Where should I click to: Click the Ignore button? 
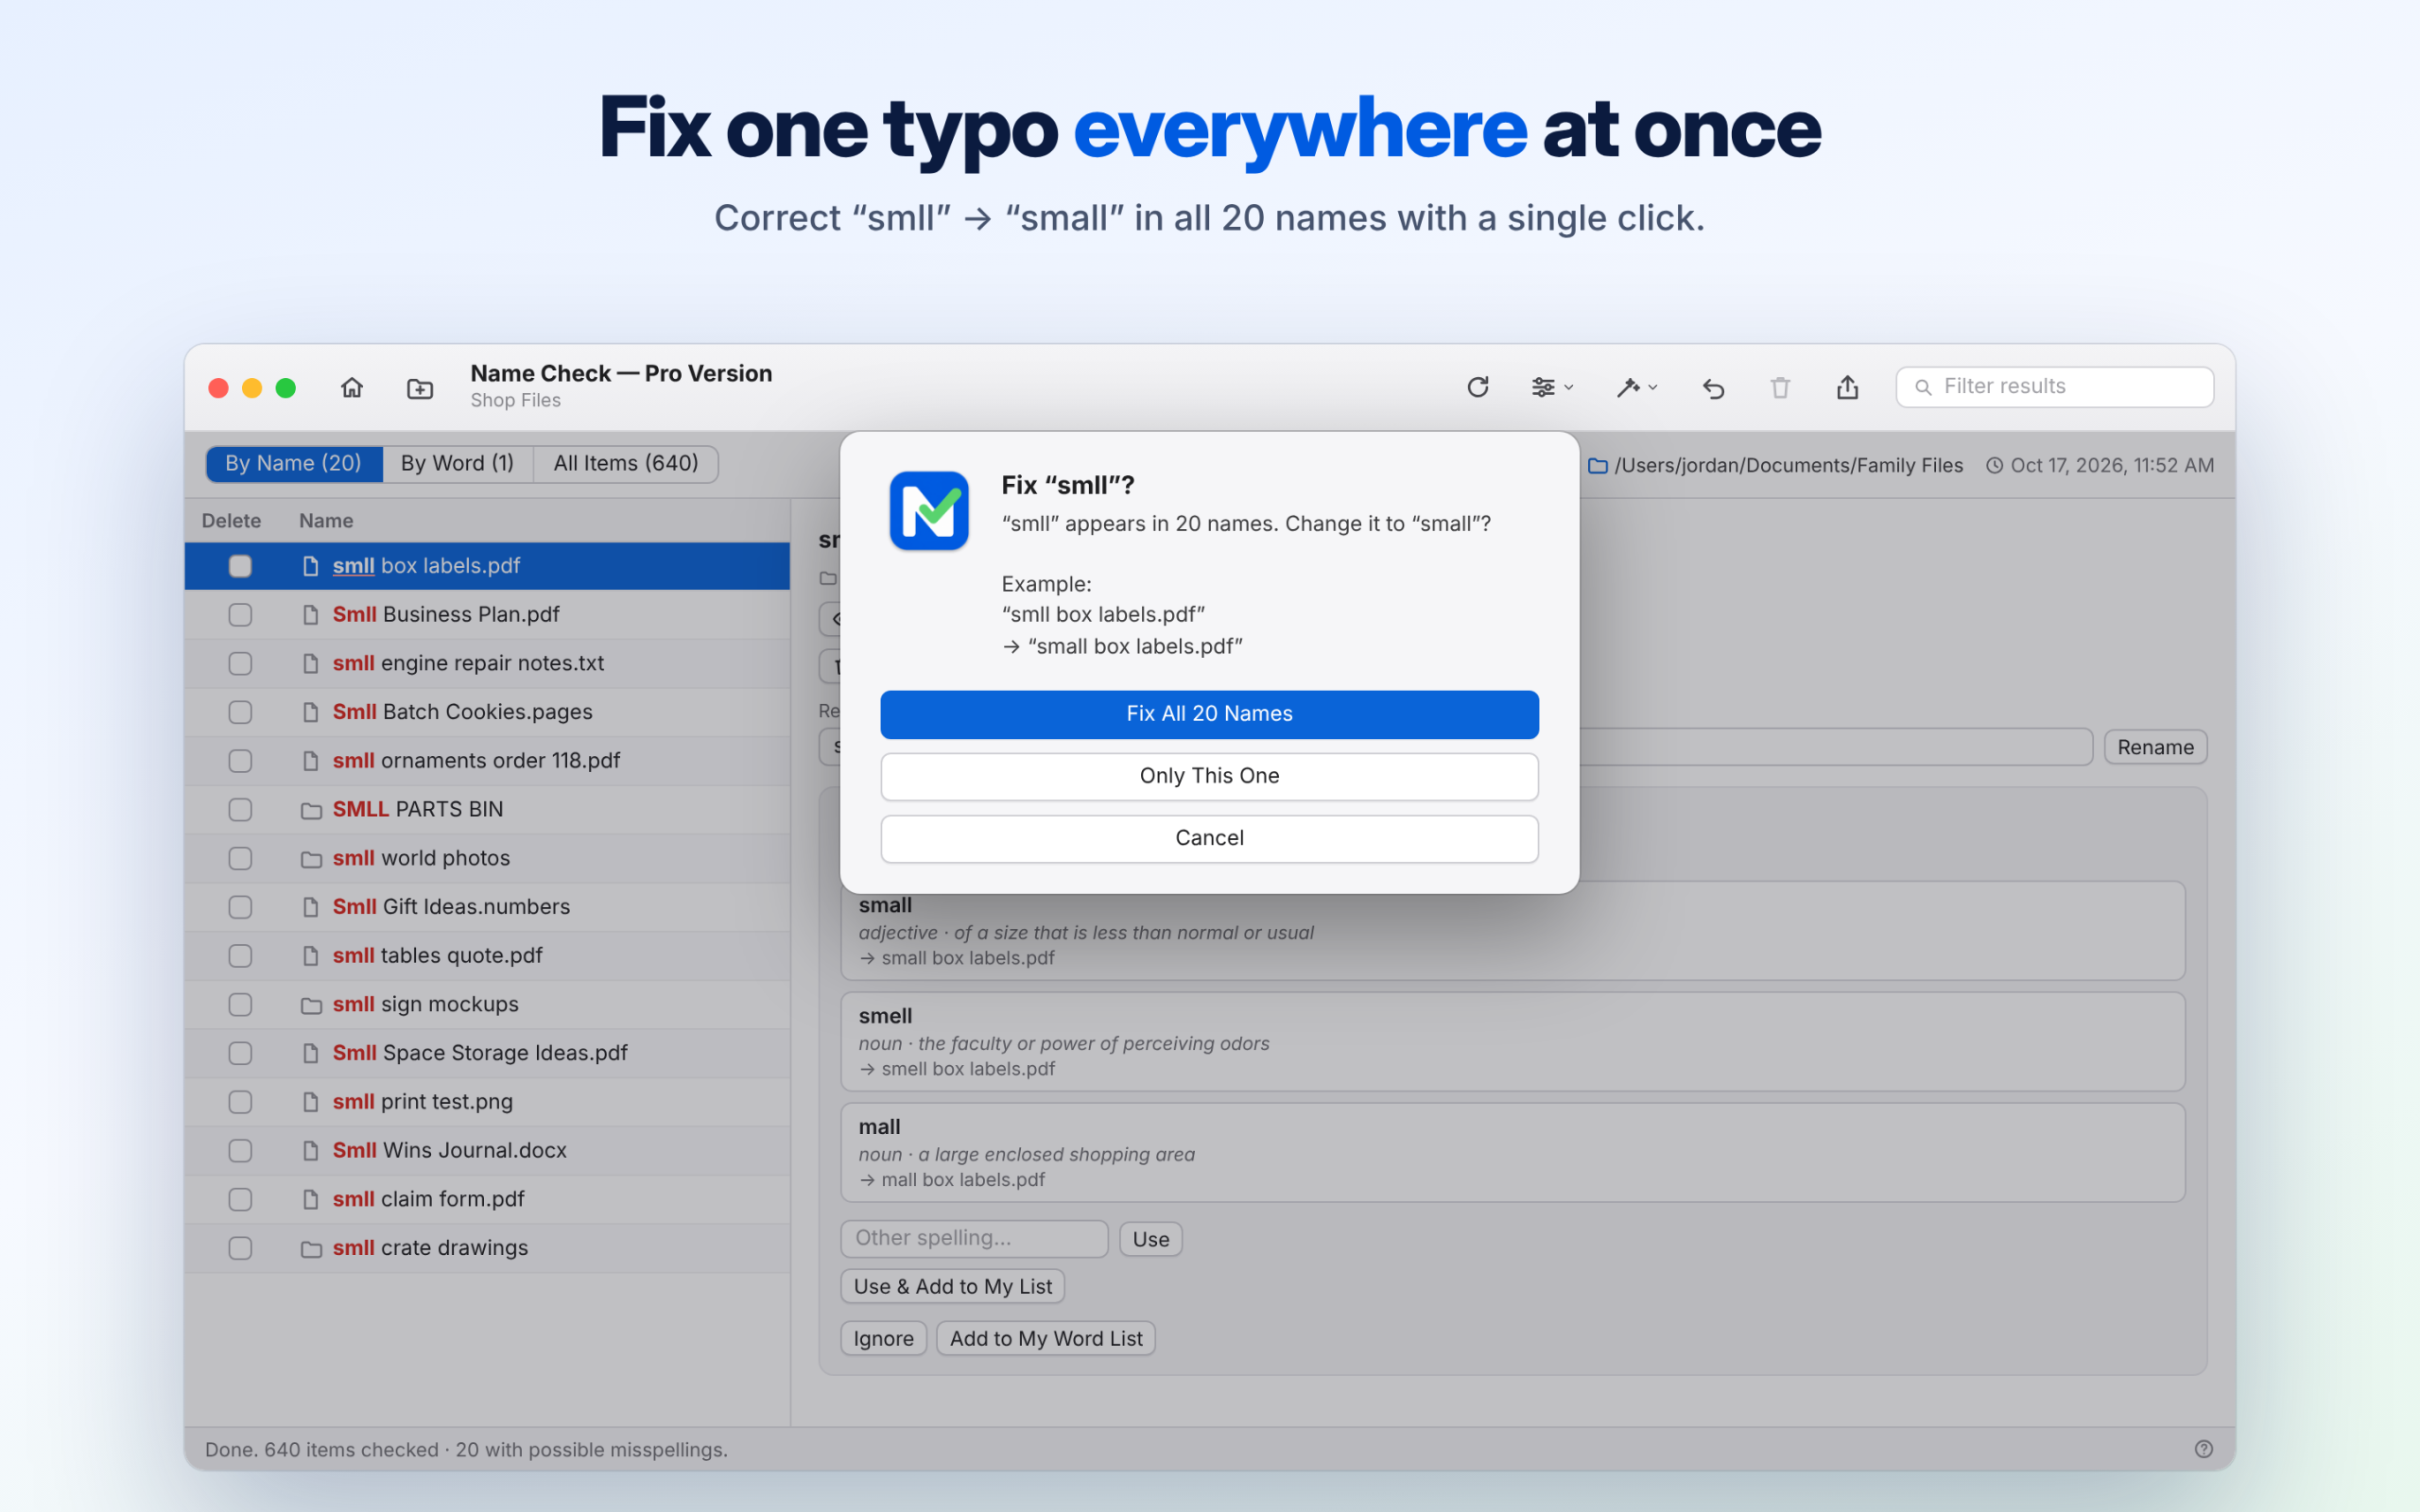[883, 1339]
